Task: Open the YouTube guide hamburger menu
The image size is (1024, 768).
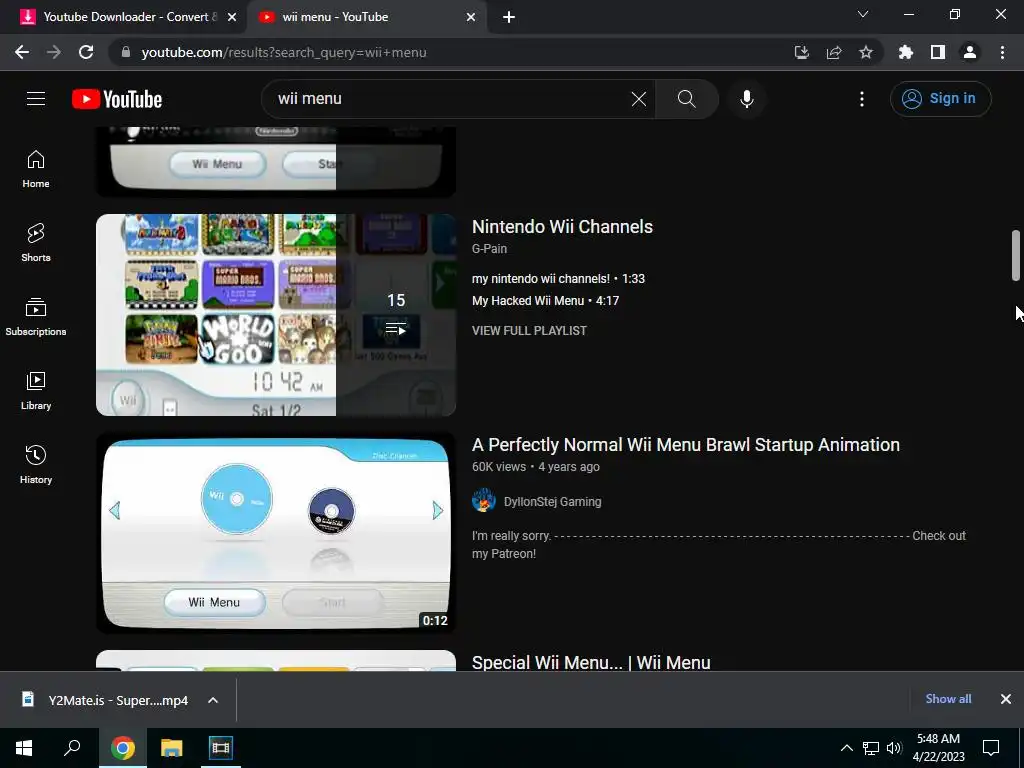Action: coord(36,99)
